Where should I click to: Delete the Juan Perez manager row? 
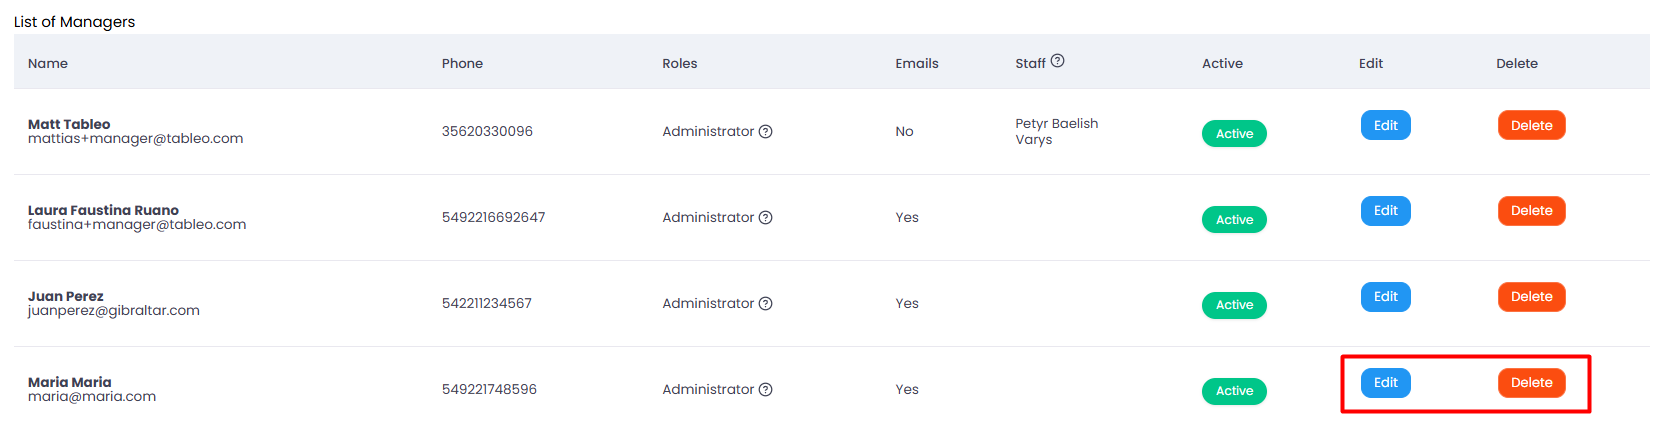click(x=1531, y=297)
